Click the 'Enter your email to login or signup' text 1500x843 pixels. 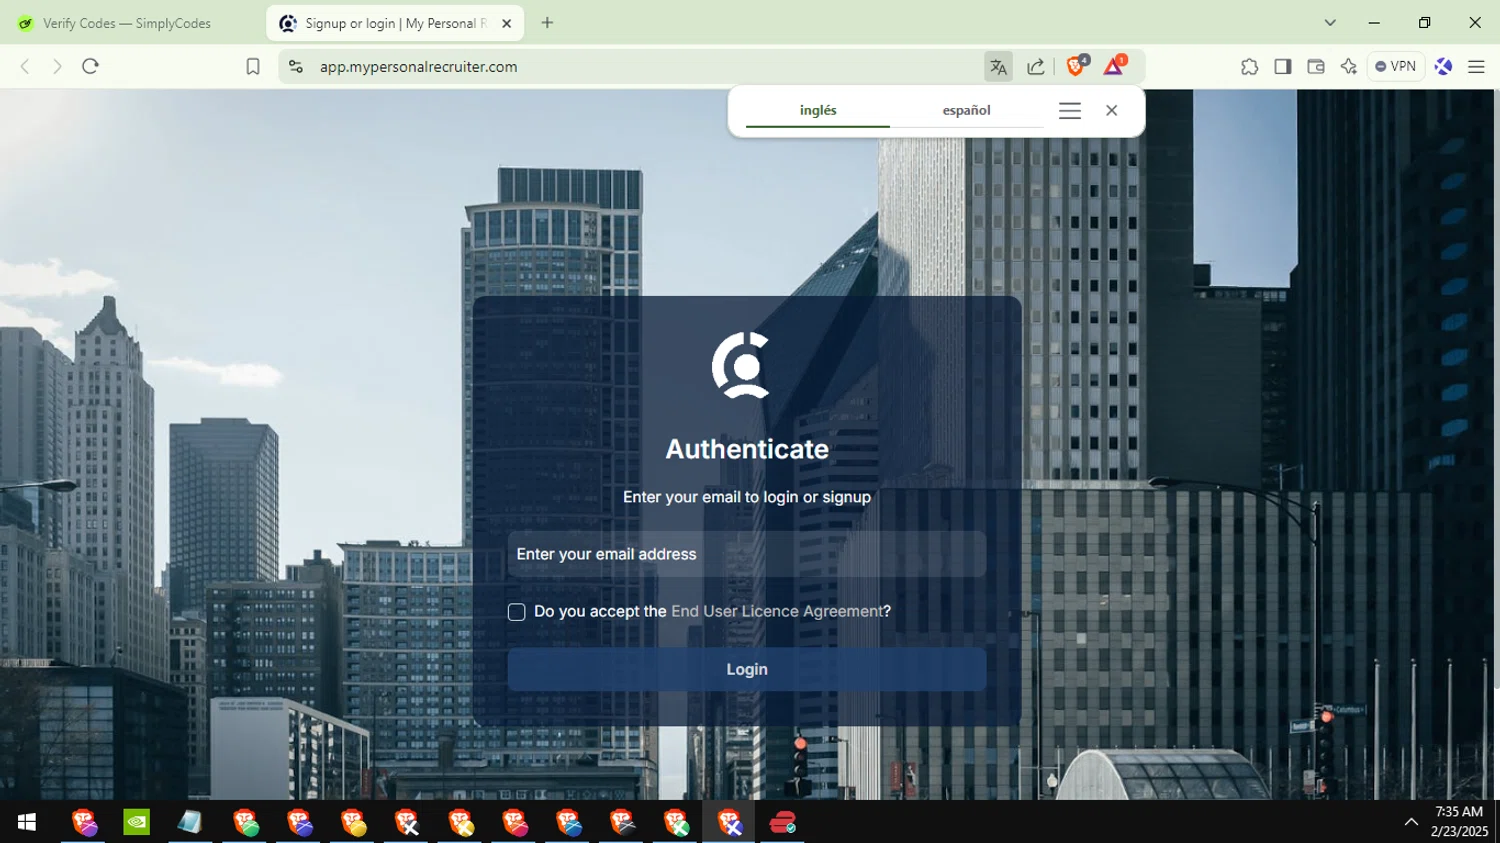(x=747, y=497)
